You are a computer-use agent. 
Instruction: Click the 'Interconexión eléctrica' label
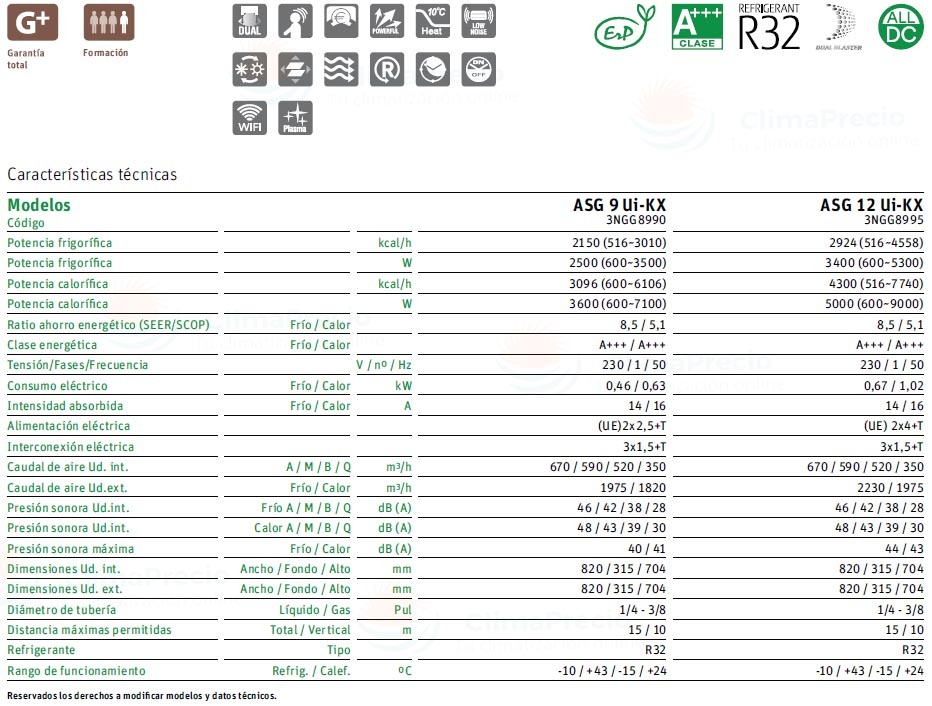click(x=70, y=447)
